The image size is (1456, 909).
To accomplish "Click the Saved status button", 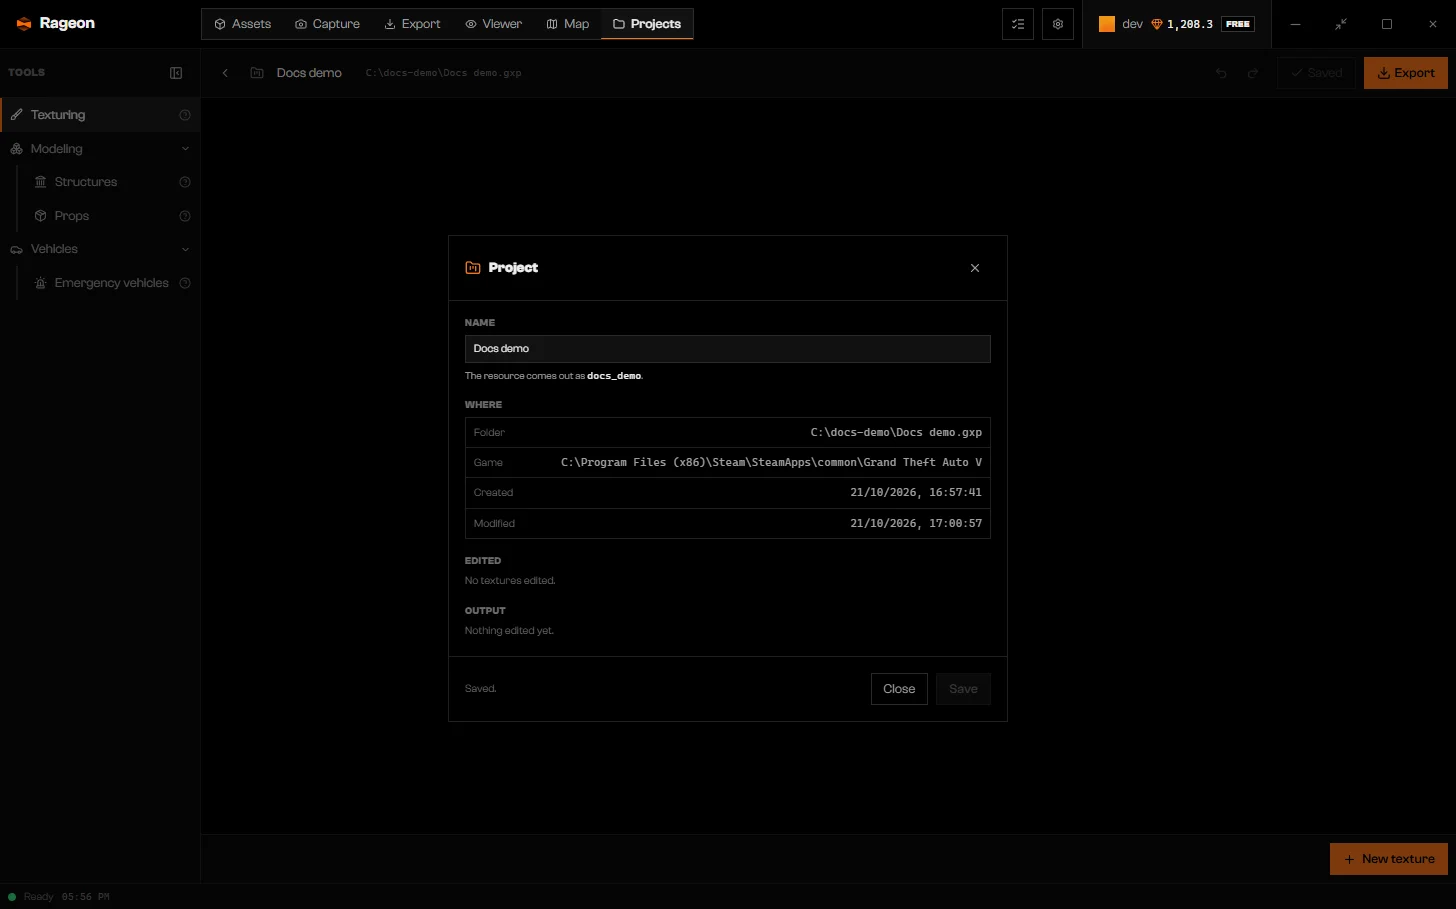I will [1316, 73].
